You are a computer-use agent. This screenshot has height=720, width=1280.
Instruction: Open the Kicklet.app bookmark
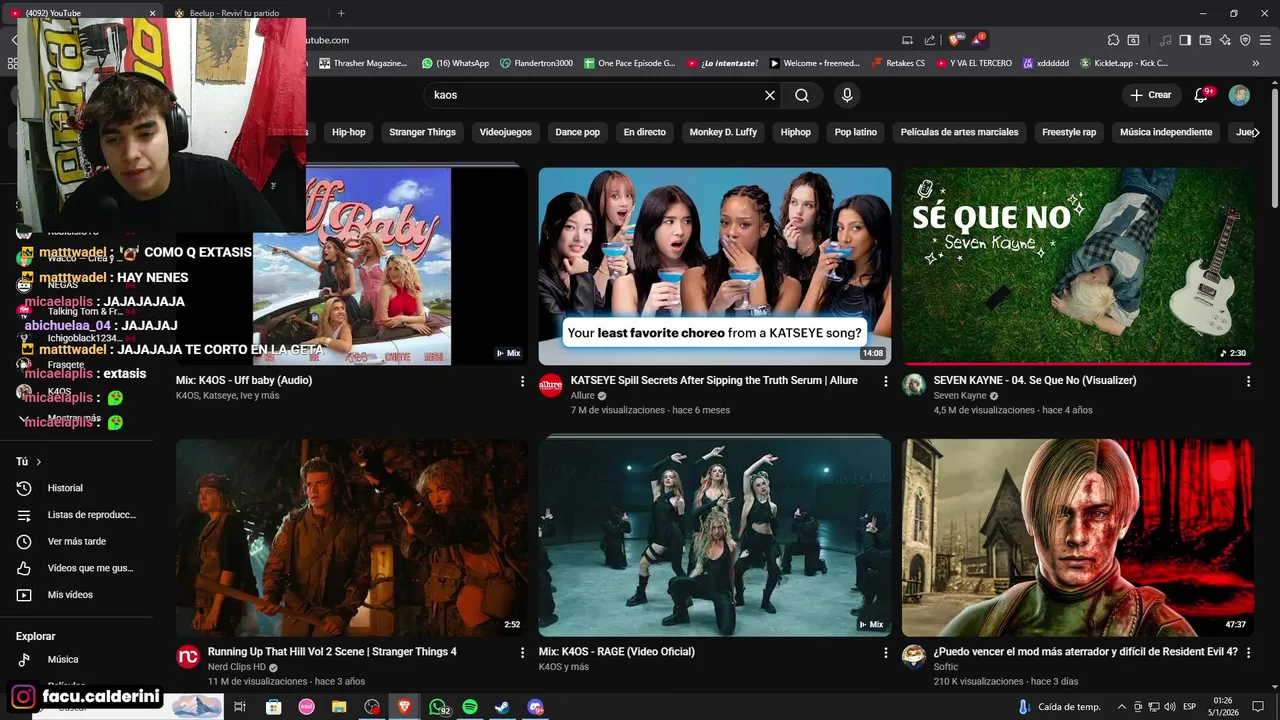[x=1122, y=63]
